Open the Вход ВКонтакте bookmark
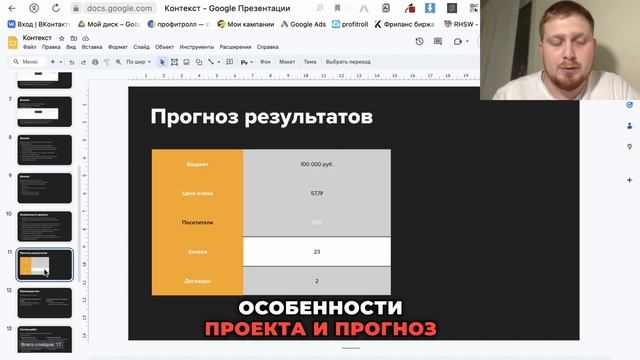 tap(40, 24)
